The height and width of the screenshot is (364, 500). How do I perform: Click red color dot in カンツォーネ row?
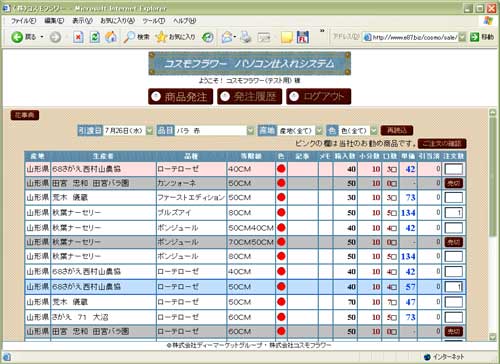tap(281, 183)
